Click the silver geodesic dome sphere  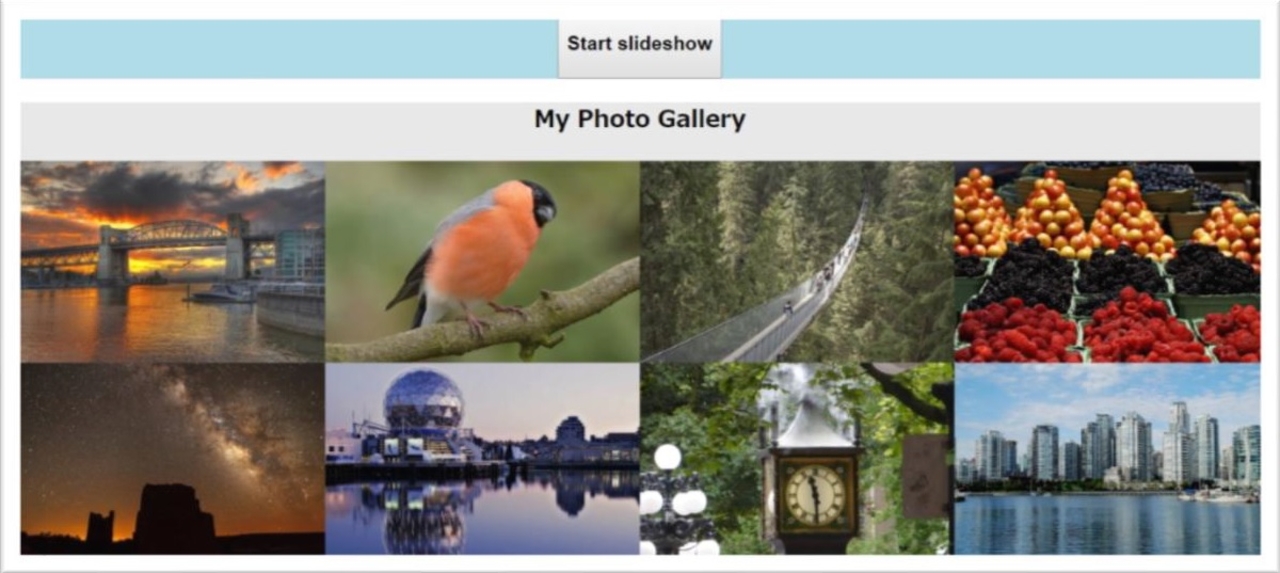click(x=423, y=400)
